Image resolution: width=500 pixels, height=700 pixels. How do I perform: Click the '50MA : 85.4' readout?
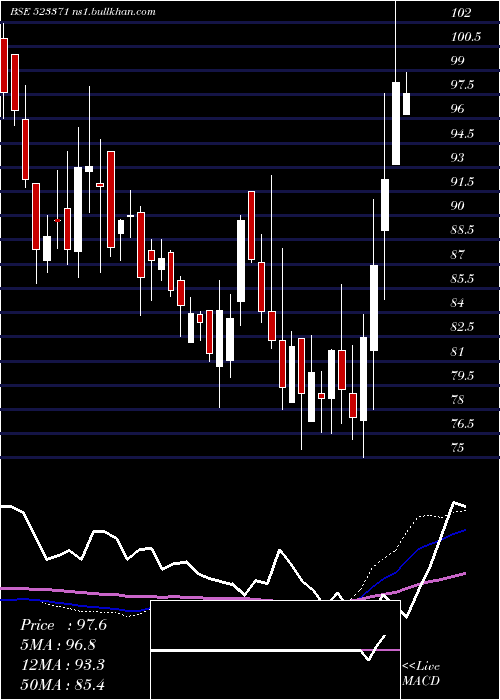pyautogui.click(x=62, y=684)
